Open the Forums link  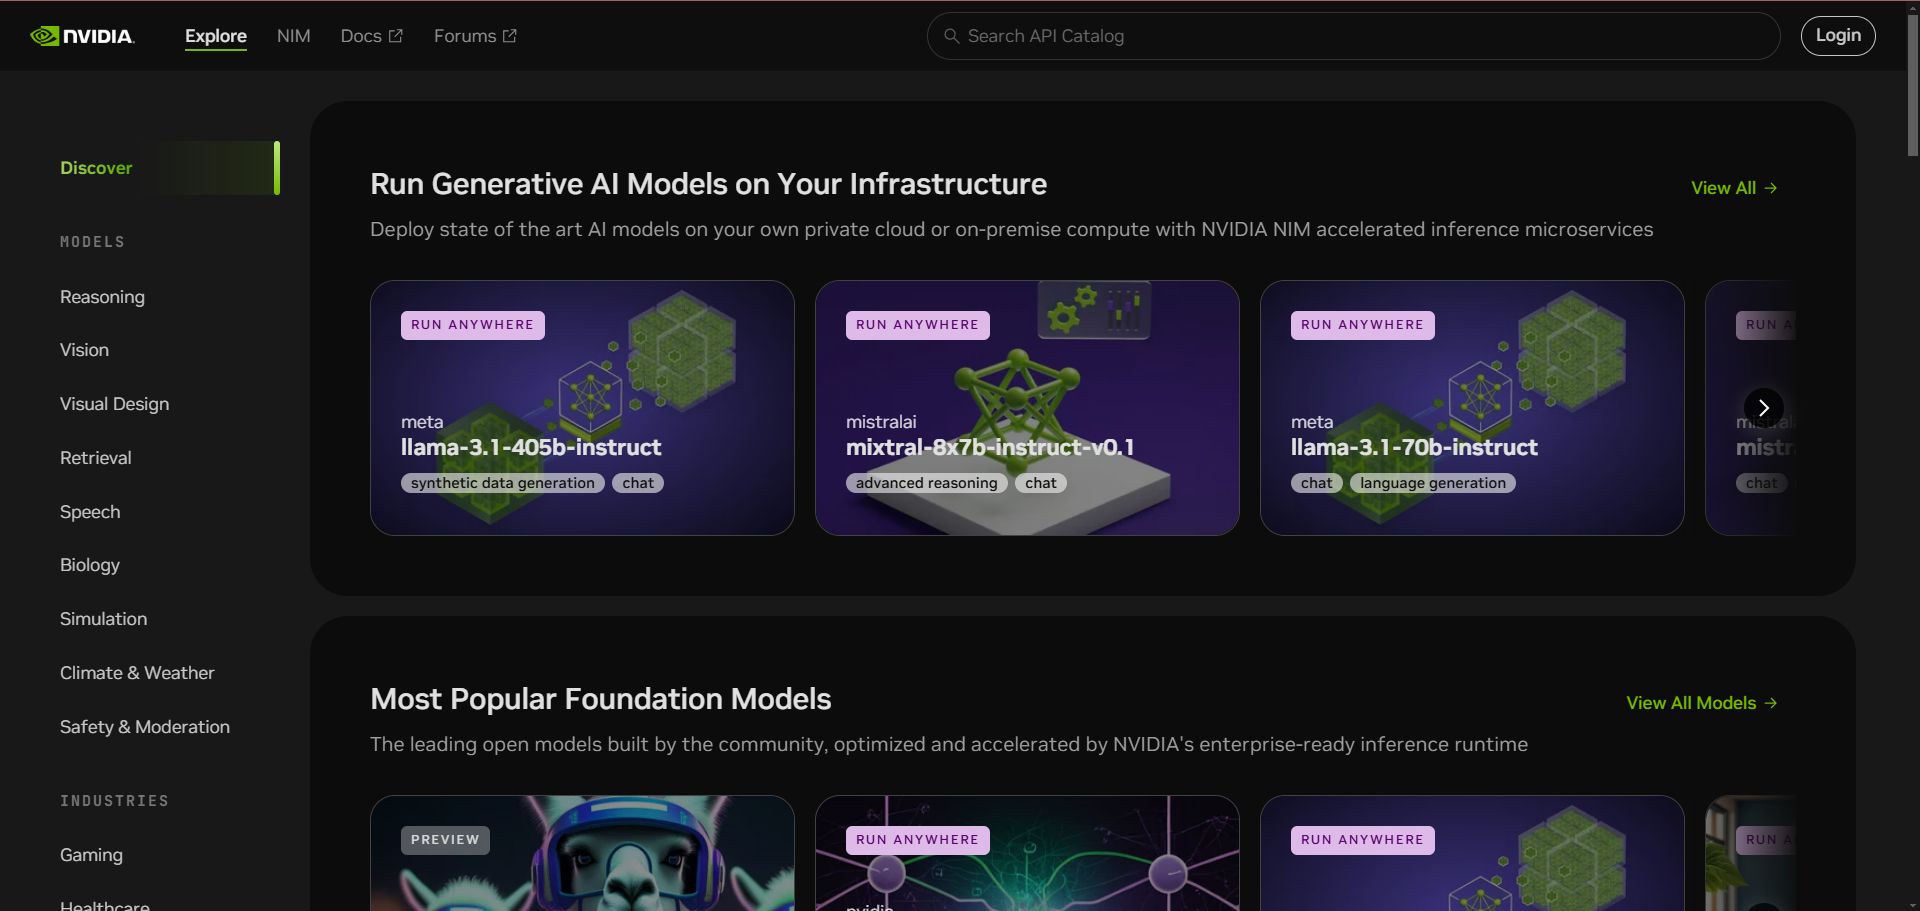pyautogui.click(x=475, y=36)
